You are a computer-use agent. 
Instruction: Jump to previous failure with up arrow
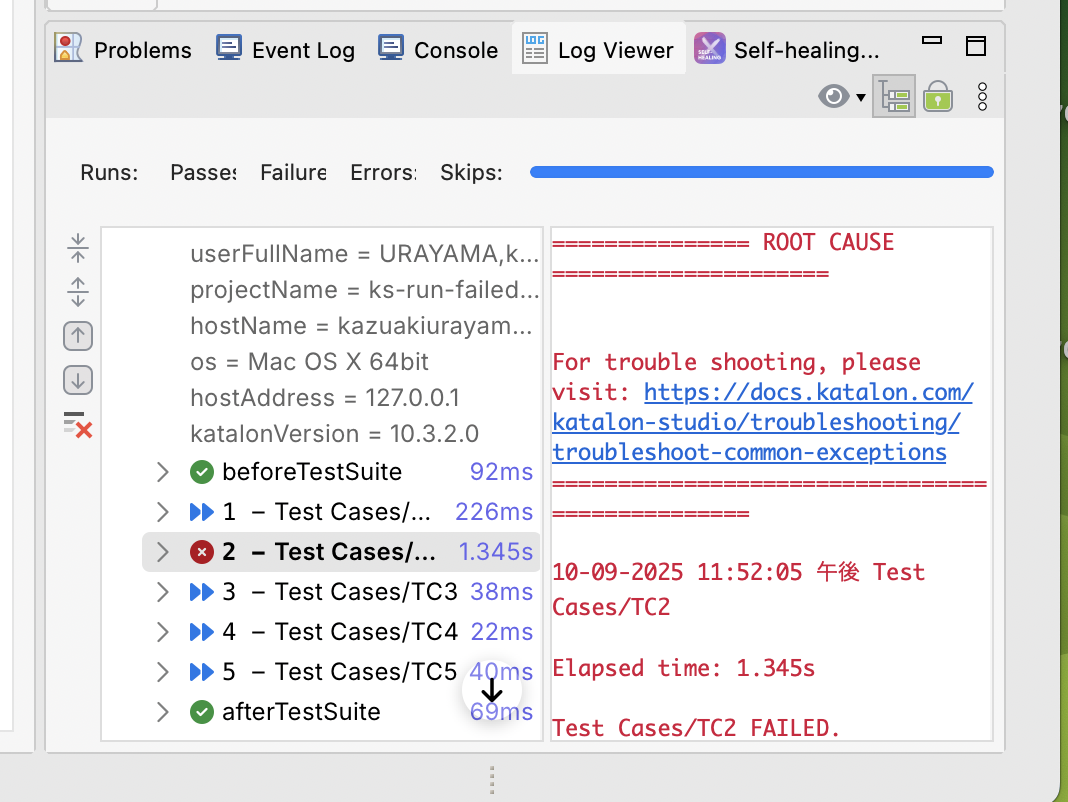tap(78, 336)
